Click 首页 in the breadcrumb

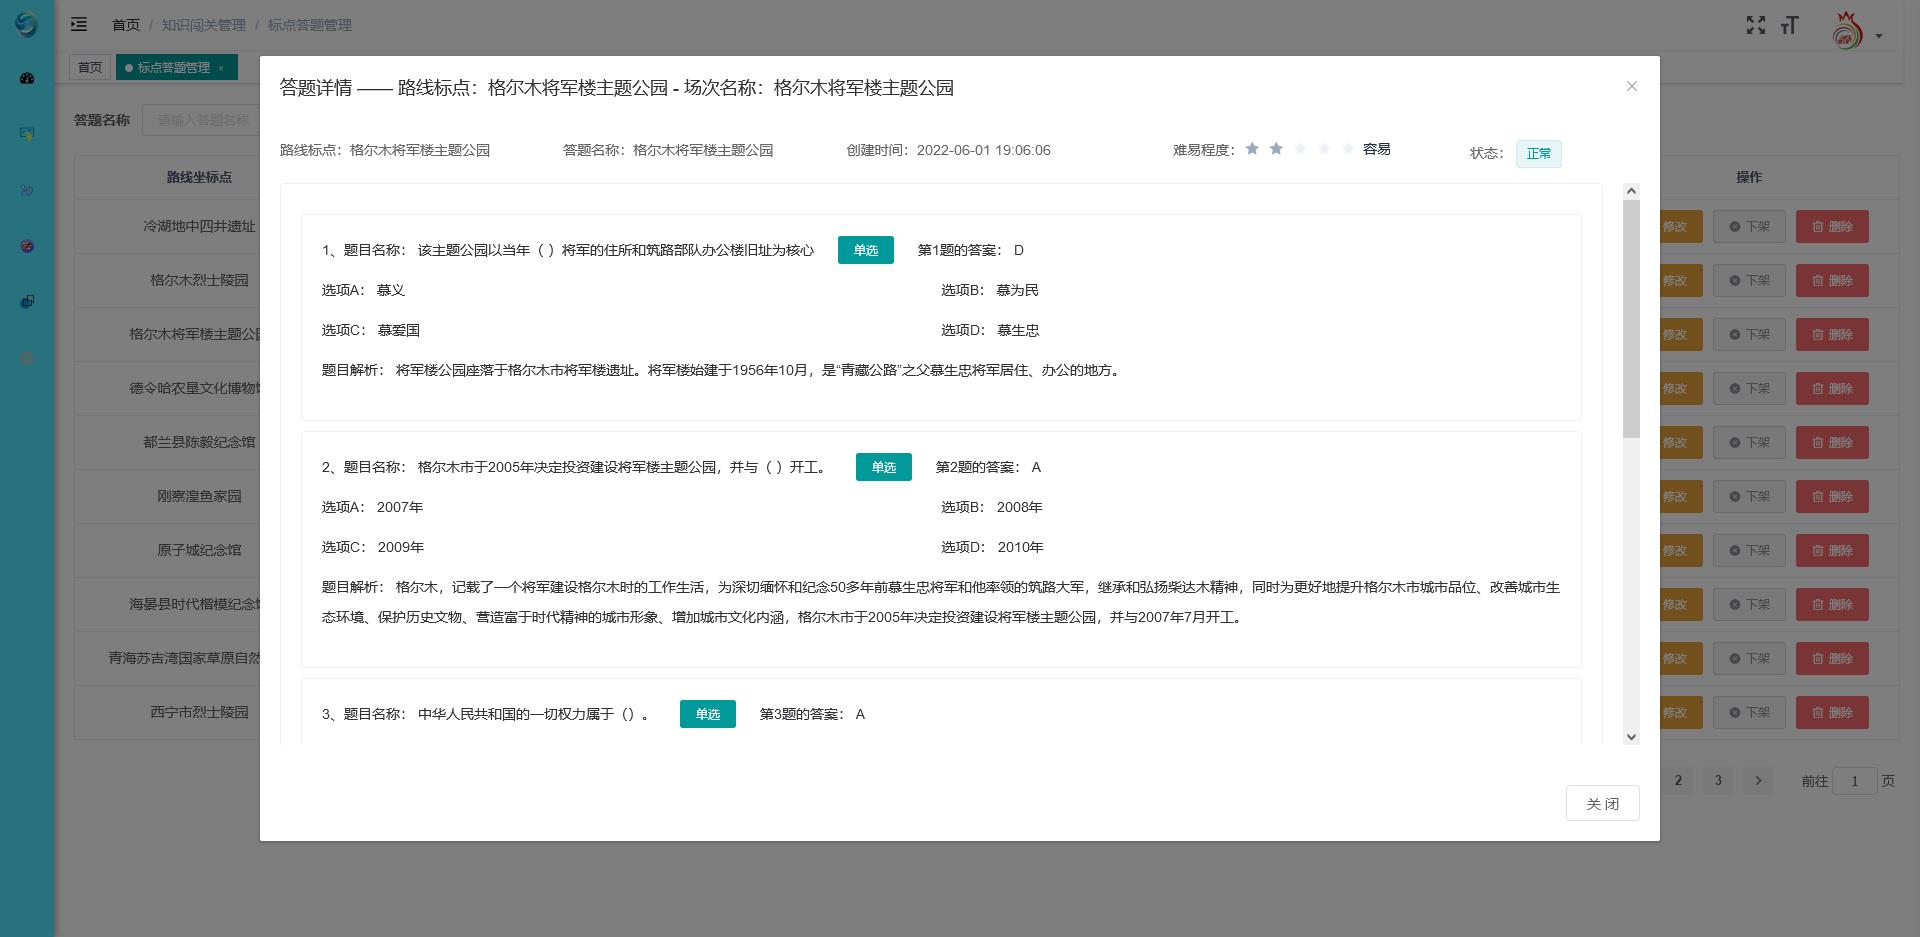126,25
